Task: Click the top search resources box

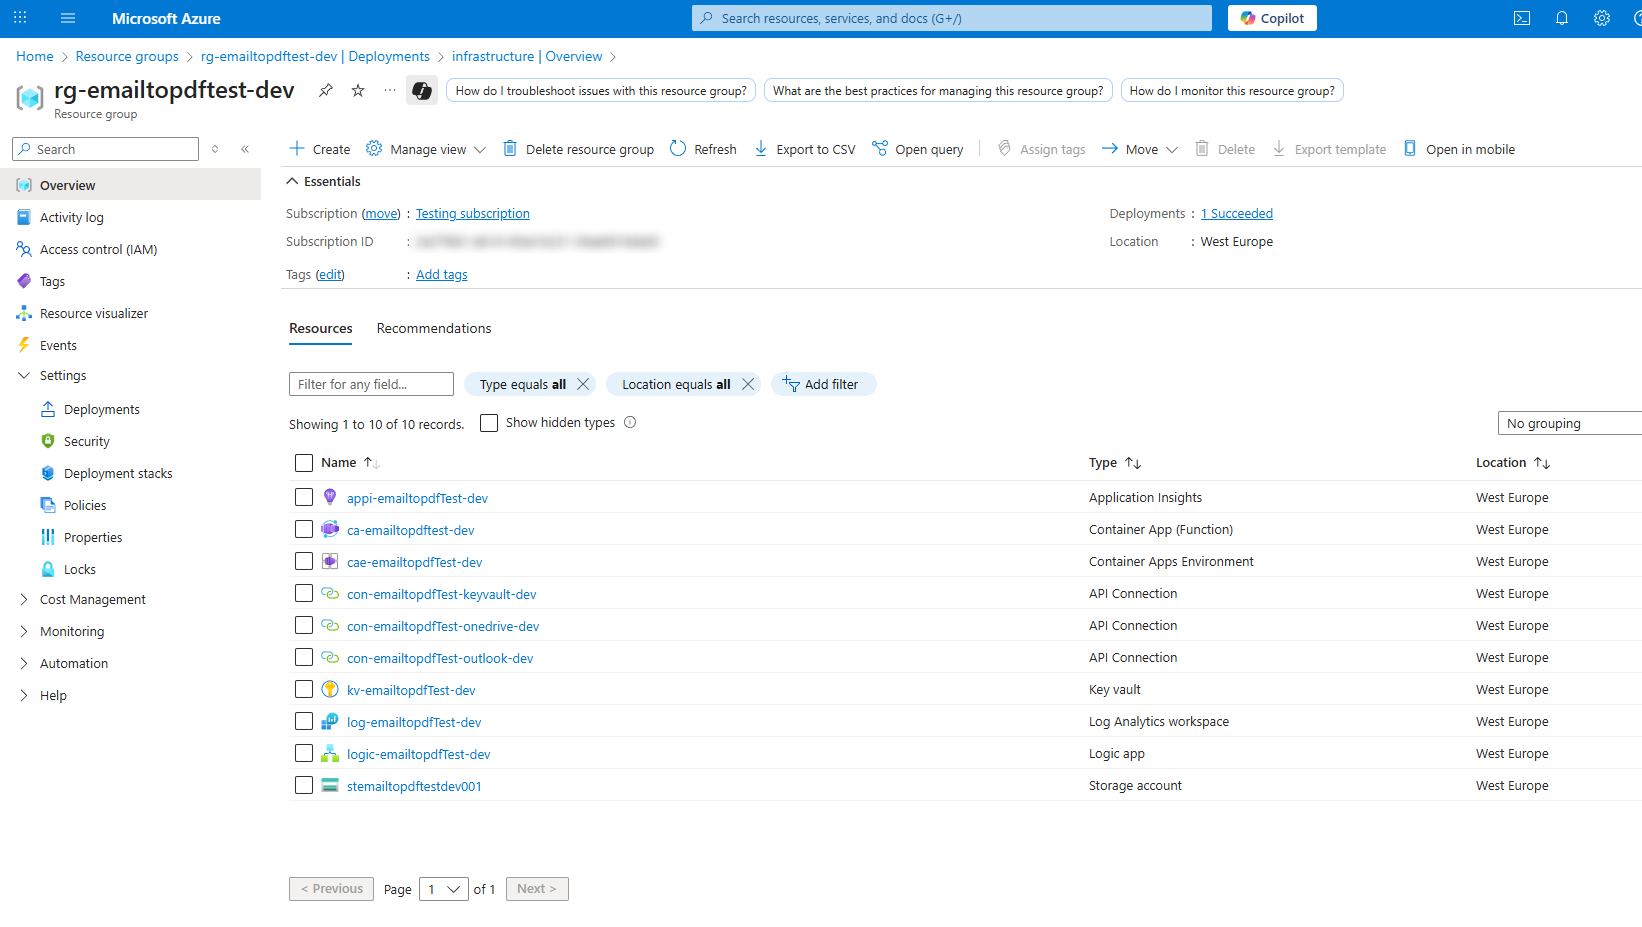Action: point(952,18)
